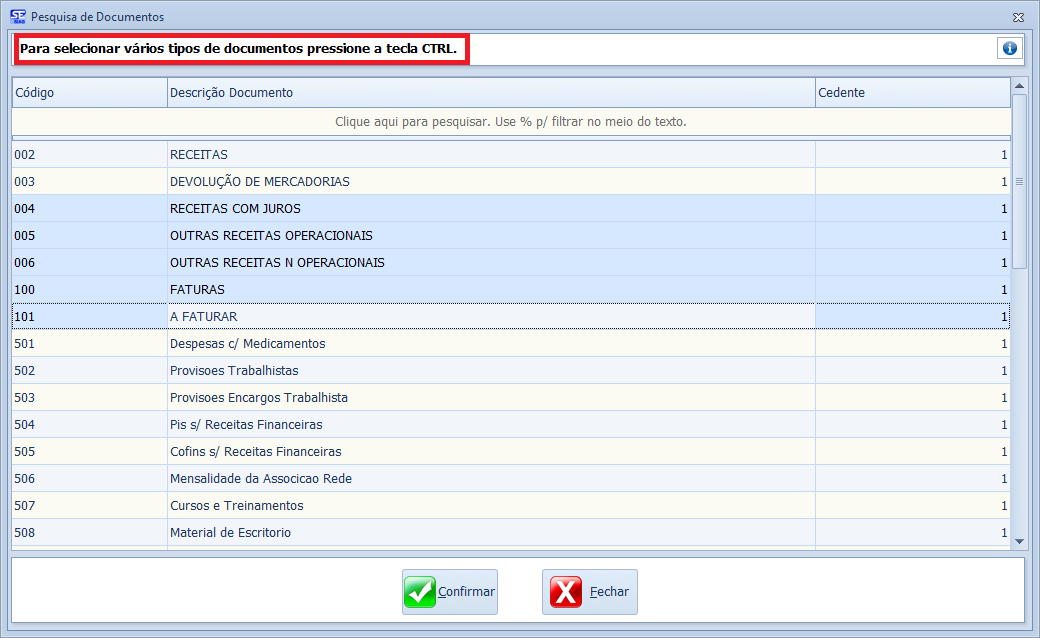Select the RECEITAS row
The image size is (1040, 638).
490,155
